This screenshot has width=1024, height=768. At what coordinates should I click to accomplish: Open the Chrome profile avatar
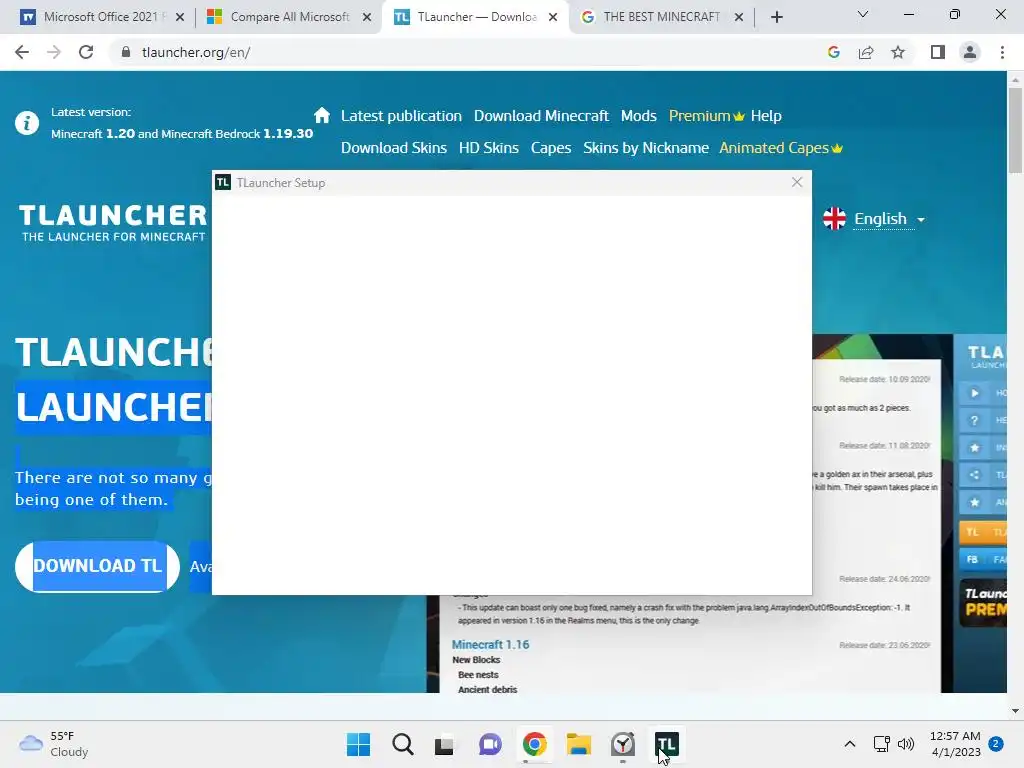click(970, 52)
